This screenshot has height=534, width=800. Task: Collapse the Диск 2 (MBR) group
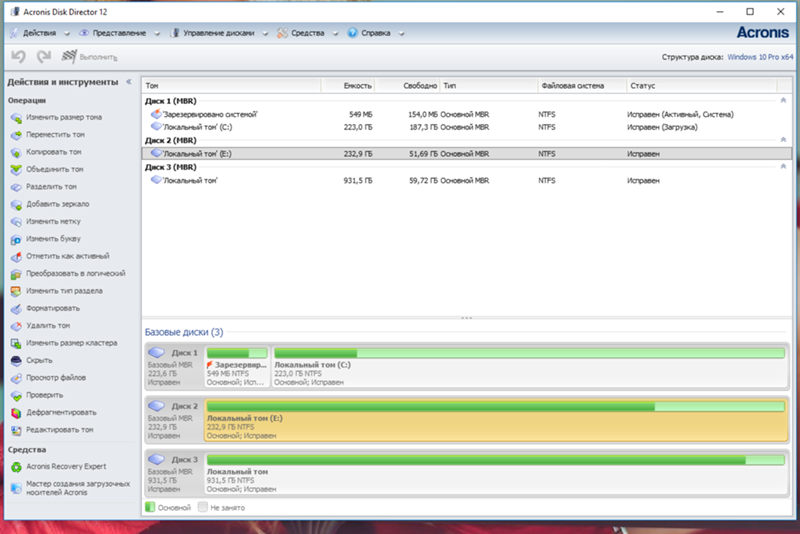[783, 140]
